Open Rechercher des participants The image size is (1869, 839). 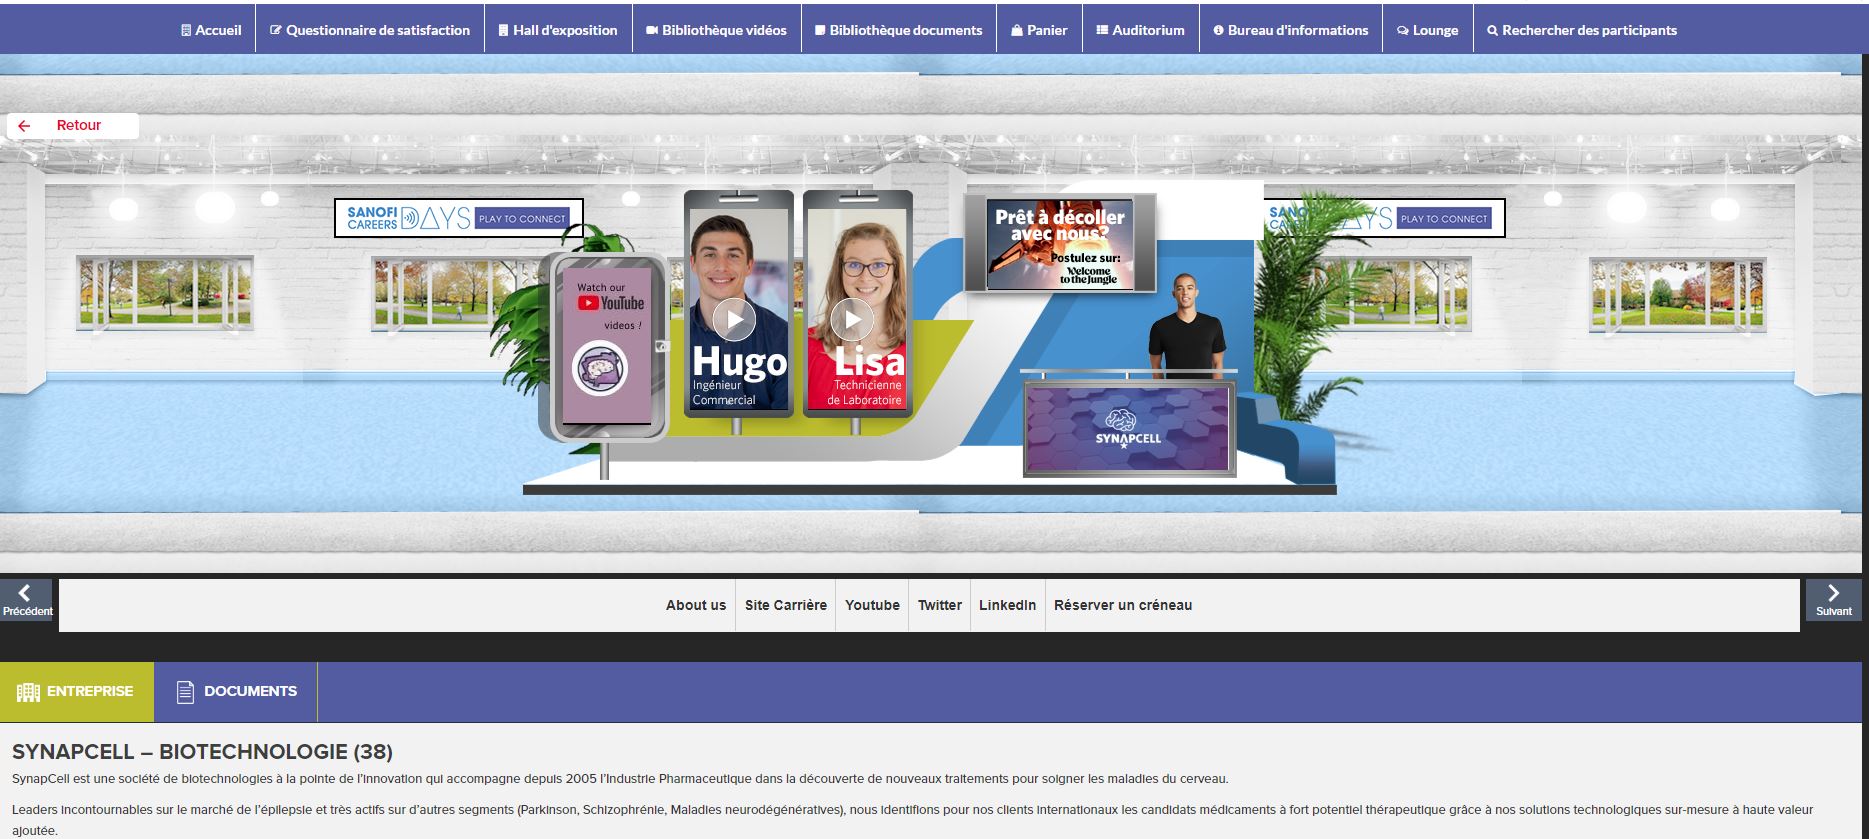pyautogui.click(x=1582, y=30)
